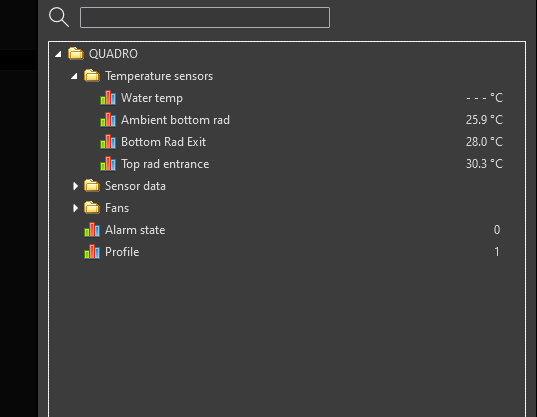Image resolution: width=537 pixels, height=417 pixels.
Task: Select the Profile entry
Action: tap(122, 252)
